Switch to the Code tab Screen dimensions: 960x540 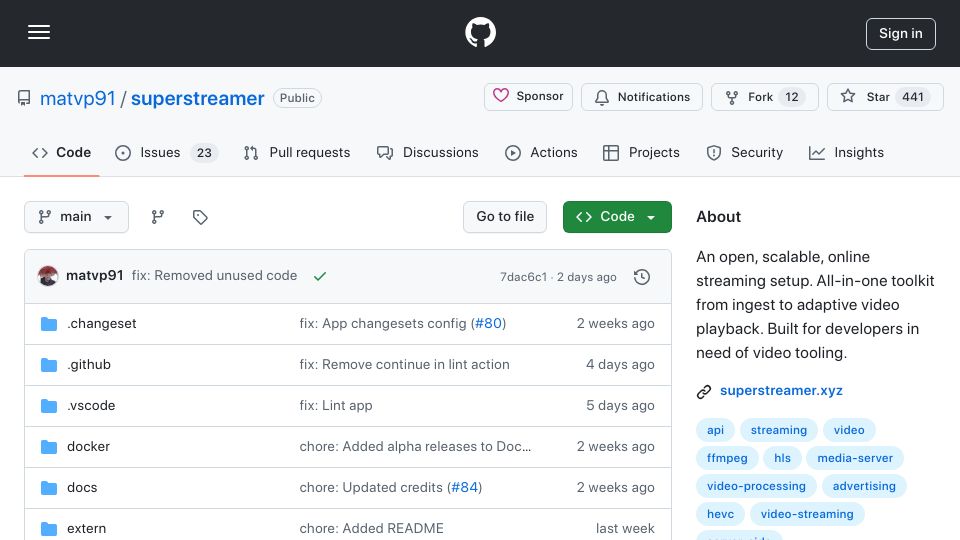point(61,152)
